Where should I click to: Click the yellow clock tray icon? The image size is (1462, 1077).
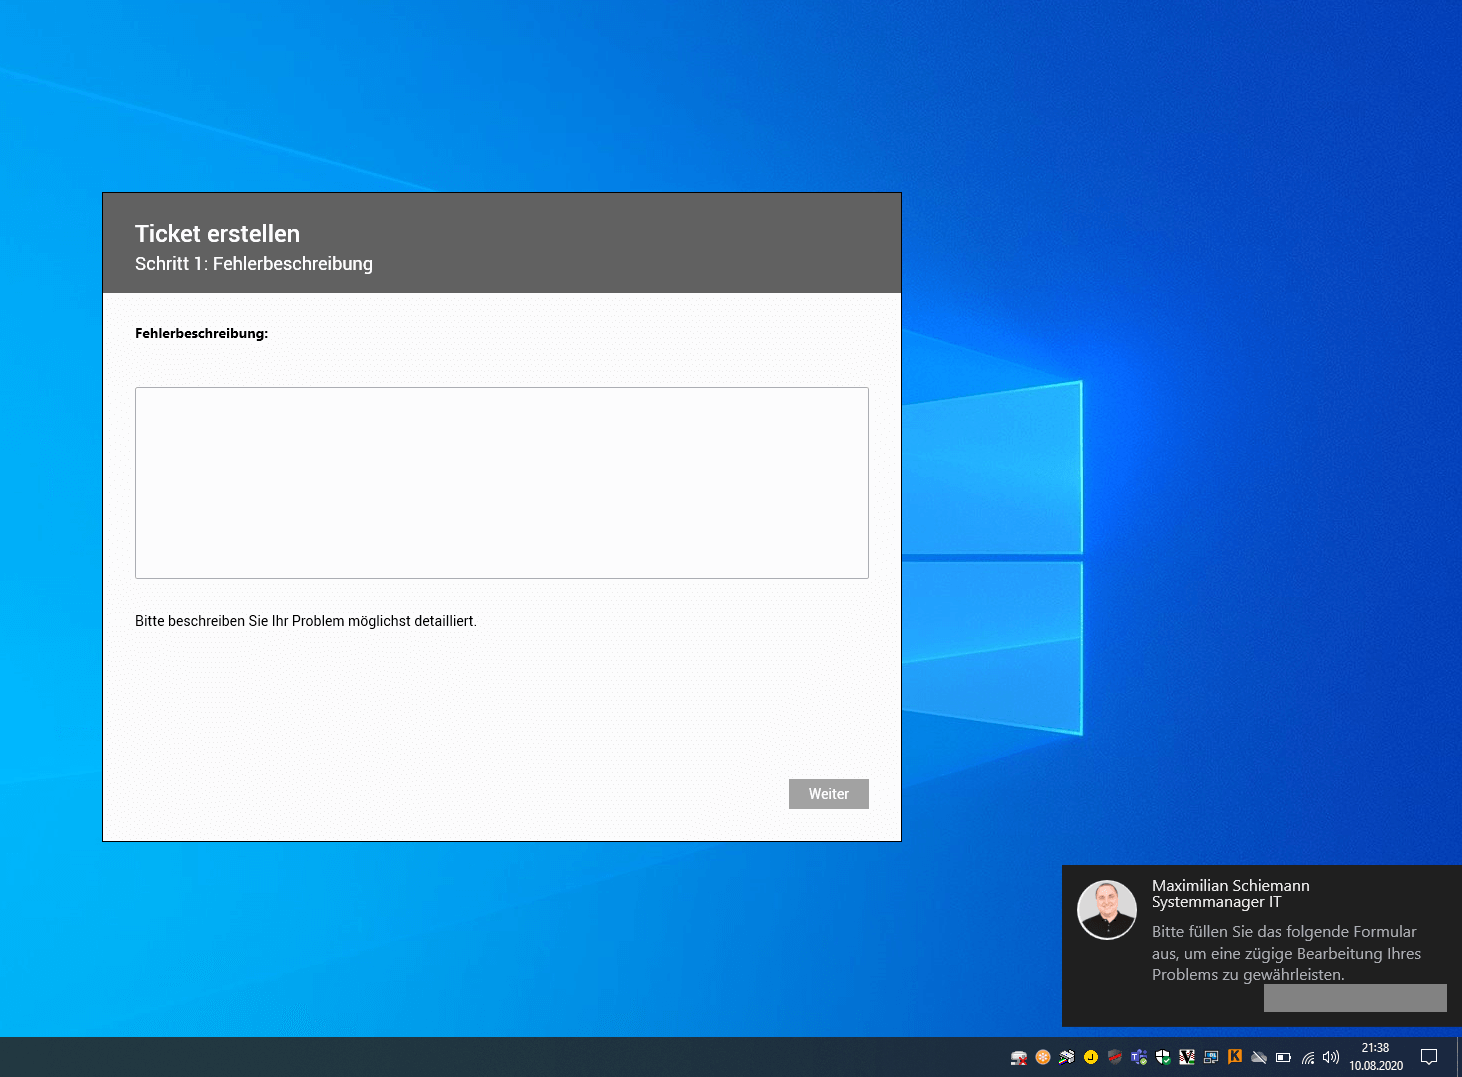pyautogui.click(x=1091, y=1057)
